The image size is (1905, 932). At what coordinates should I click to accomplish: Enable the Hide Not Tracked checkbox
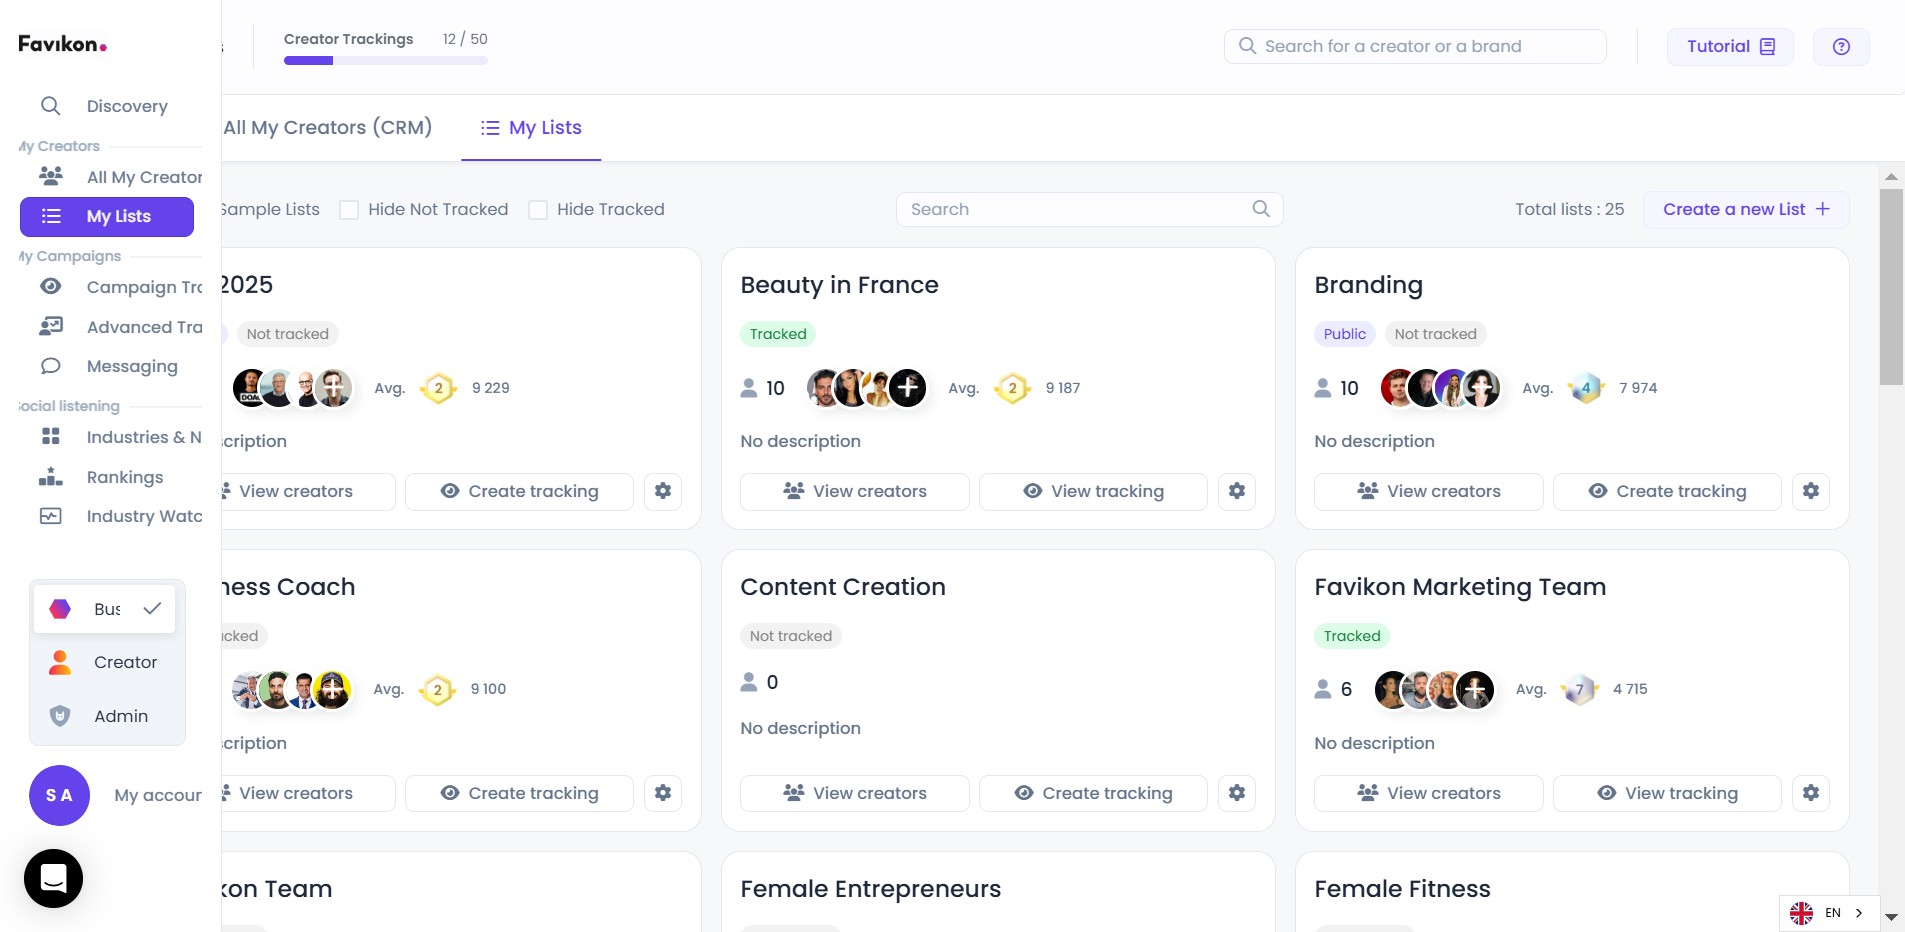pyautogui.click(x=349, y=210)
